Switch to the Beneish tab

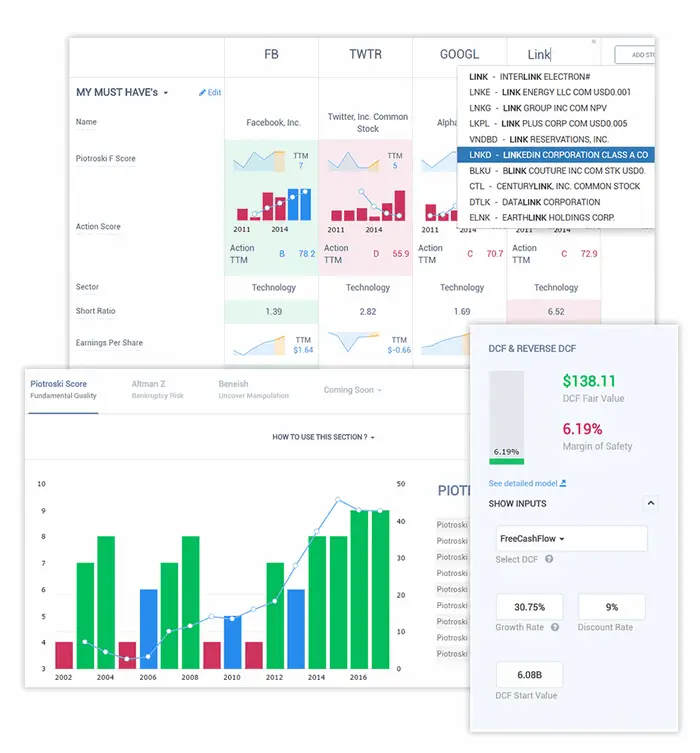point(253,389)
